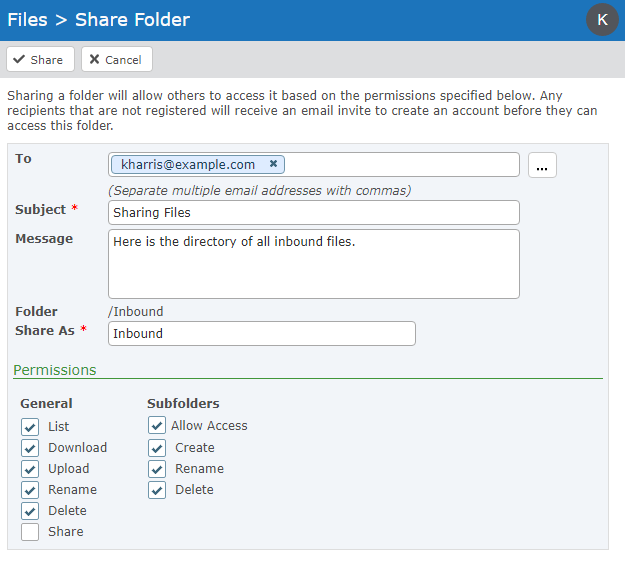The height and width of the screenshot is (561, 625).
Task: Toggle Subfolders Rename checkbox
Action: click(157, 469)
